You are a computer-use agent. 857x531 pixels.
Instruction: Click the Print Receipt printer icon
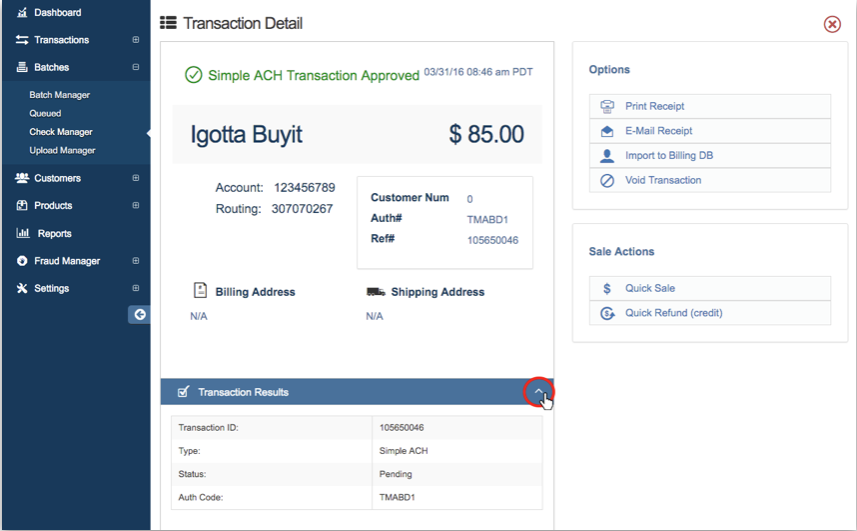(607, 106)
